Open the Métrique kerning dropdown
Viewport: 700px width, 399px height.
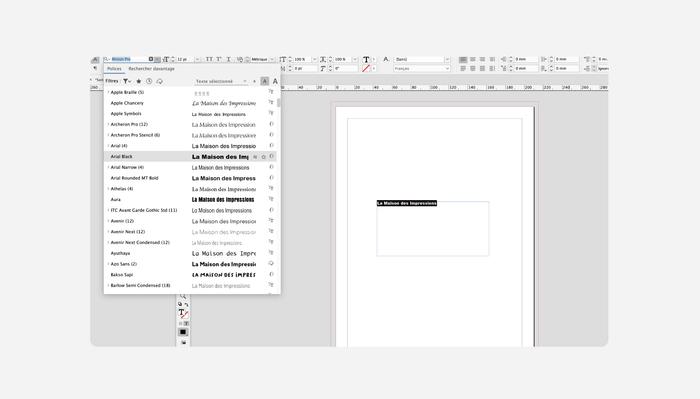click(272, 59)
